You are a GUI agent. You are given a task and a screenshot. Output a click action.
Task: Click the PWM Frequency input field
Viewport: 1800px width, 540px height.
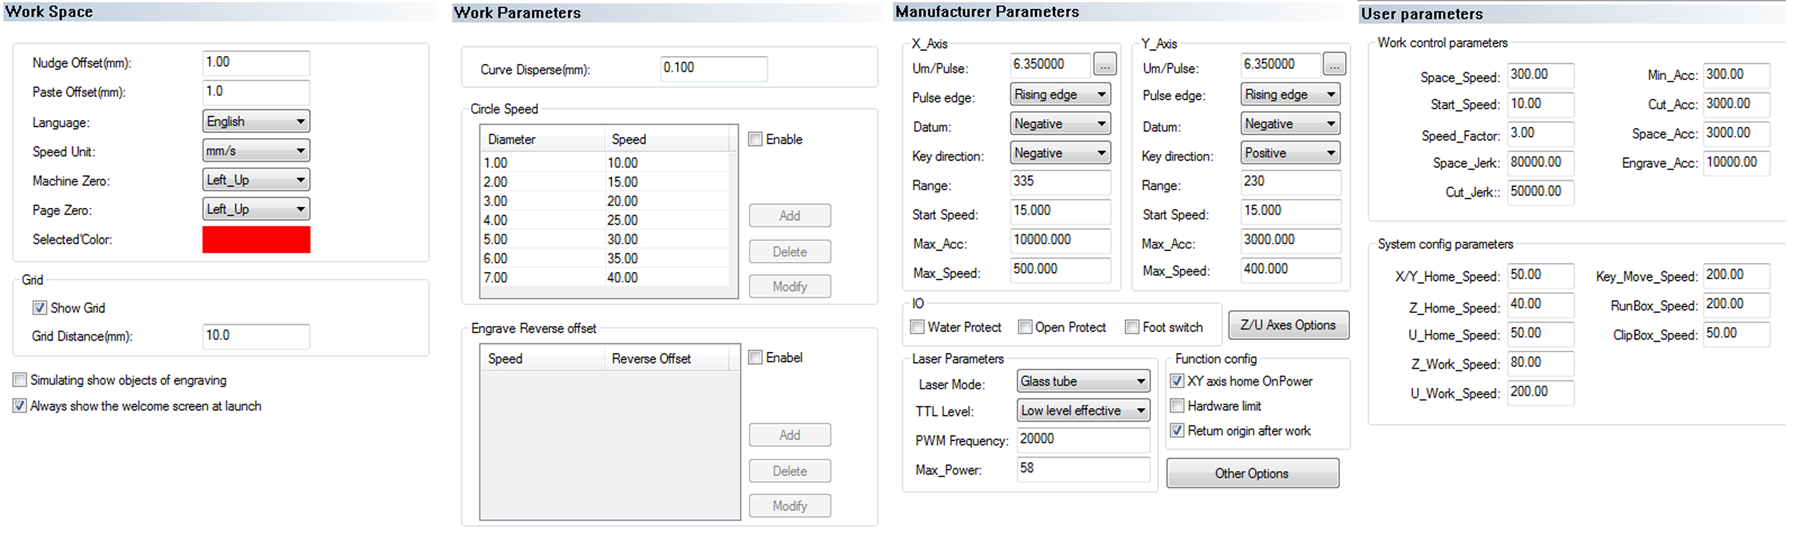(1082, 439)
